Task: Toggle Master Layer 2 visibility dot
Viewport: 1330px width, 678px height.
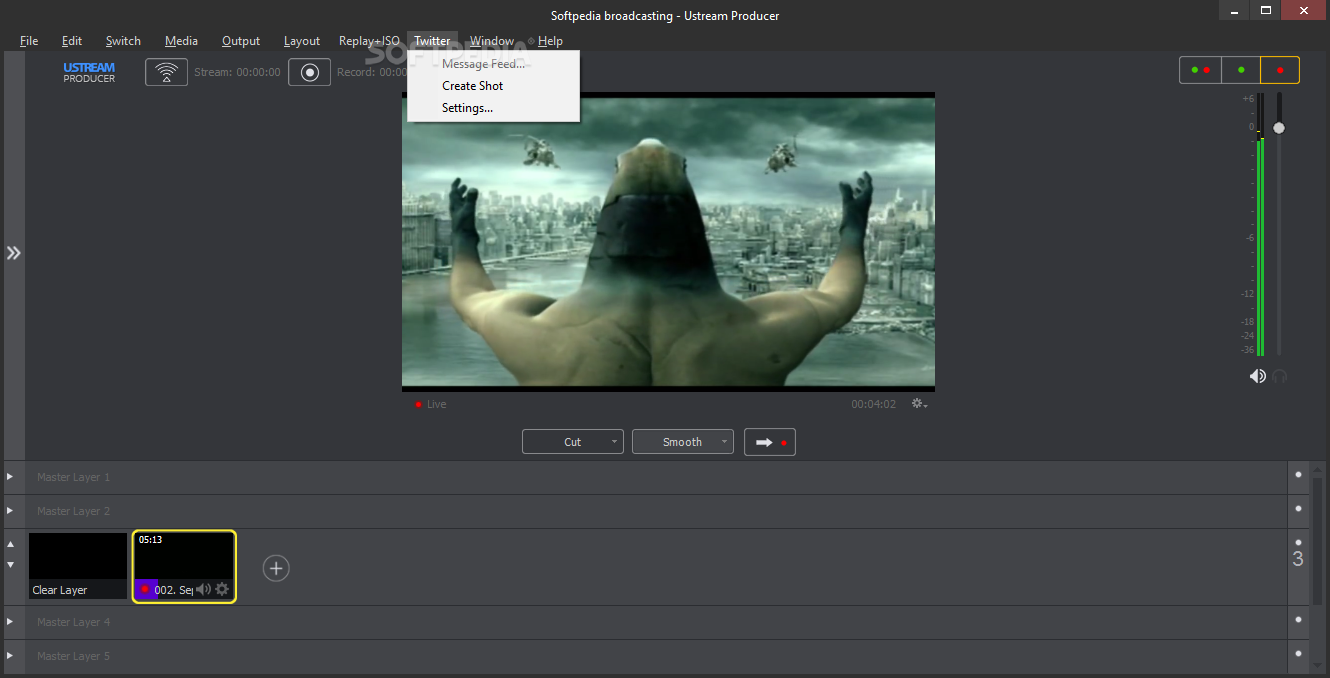Action: [1298, 510]
